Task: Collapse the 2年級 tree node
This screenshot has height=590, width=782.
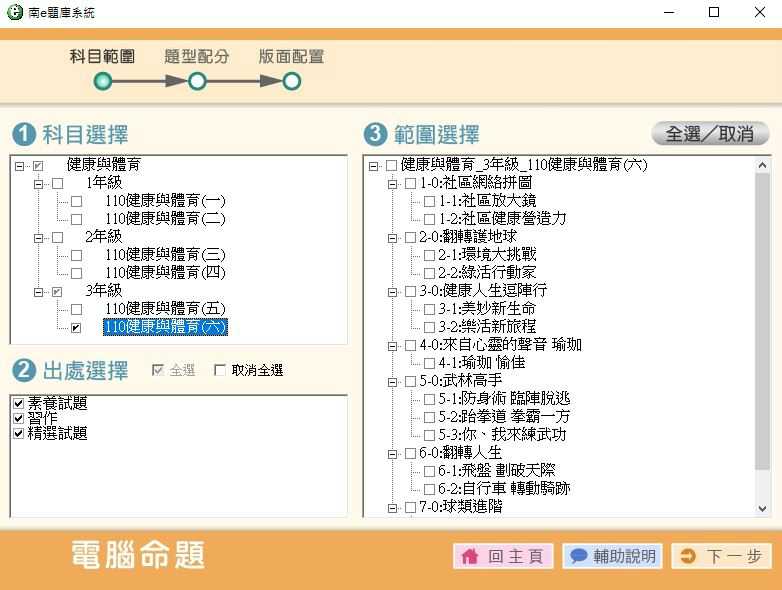Action: (x=38, y=238)
